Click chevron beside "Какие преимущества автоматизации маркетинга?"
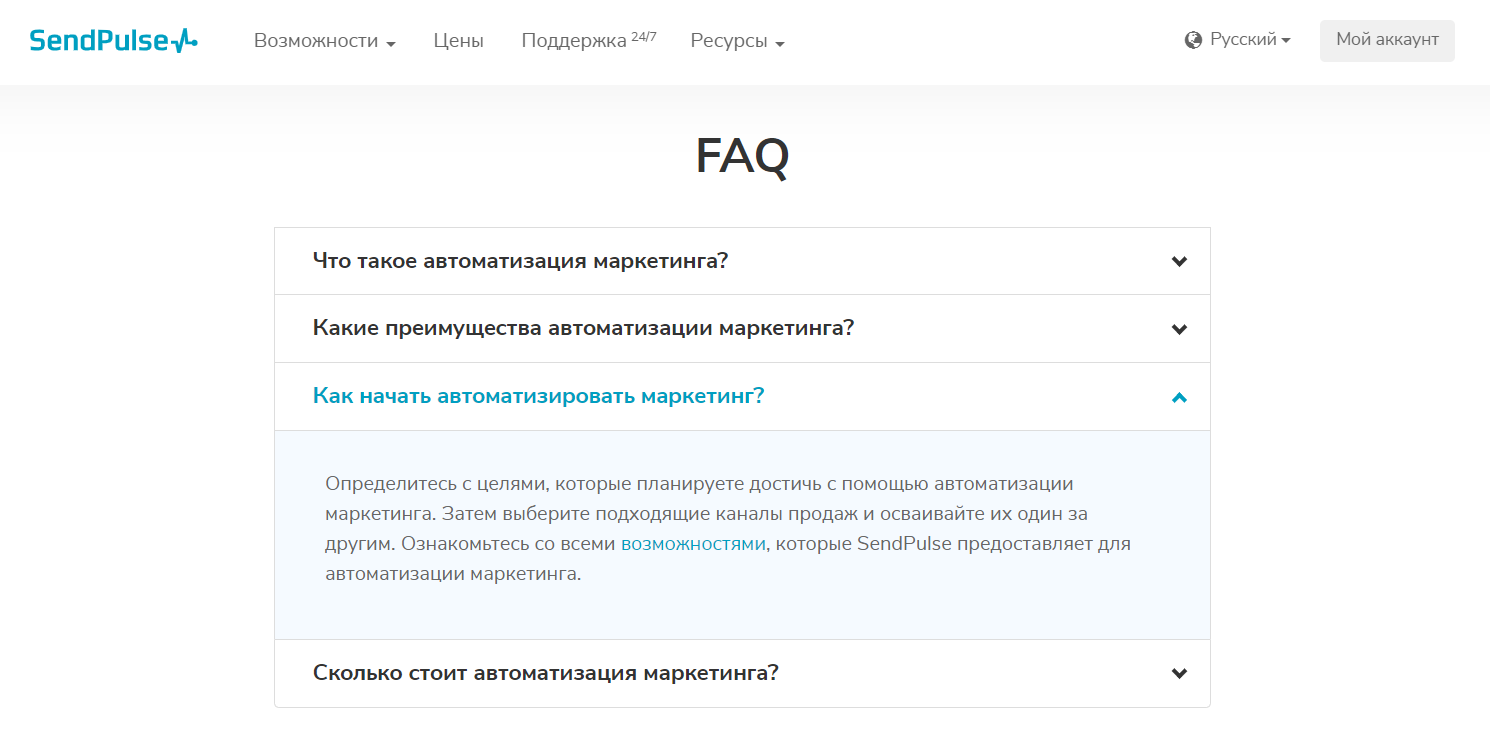The width and height of the screenshot is (1490, 753). (1179, 329)
